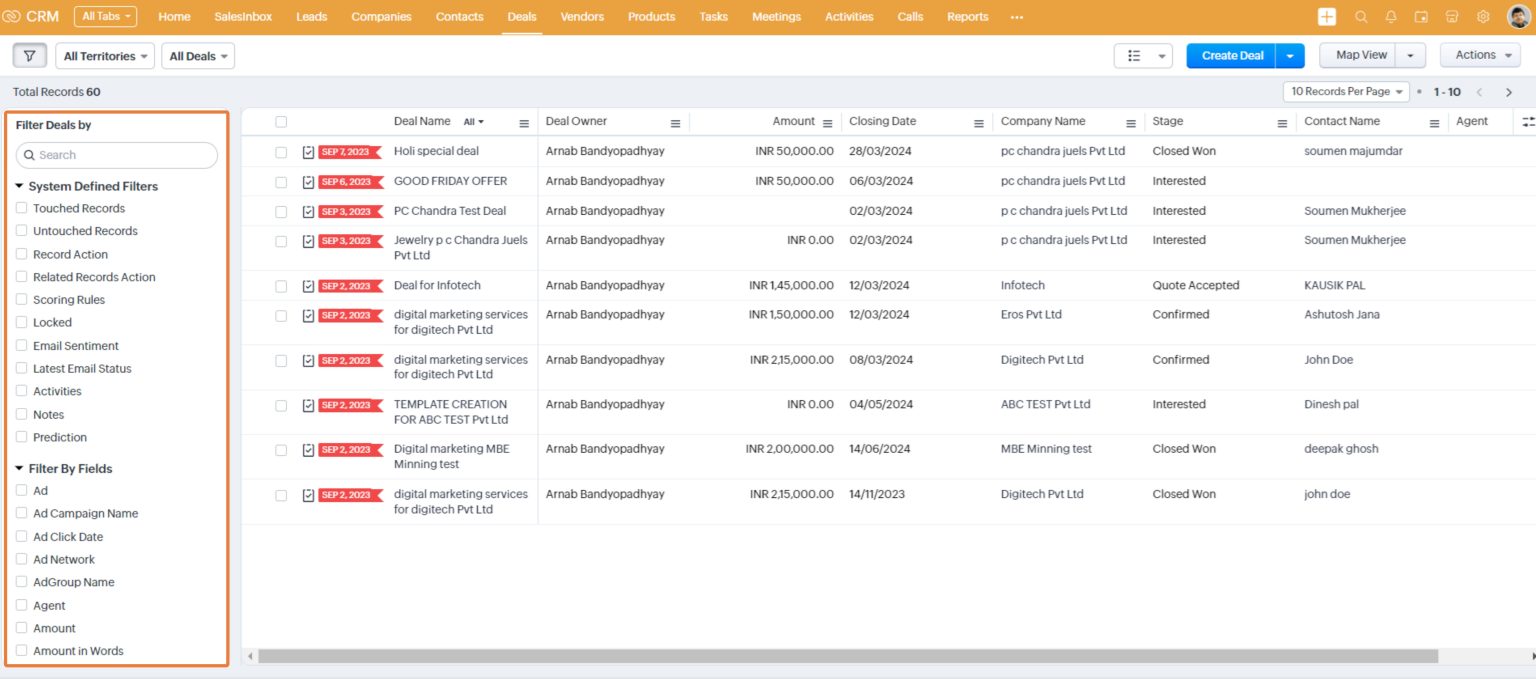Click the filter funnel icon above Total Records
This screenshot has width=1536, height=679.
point(29,55)
